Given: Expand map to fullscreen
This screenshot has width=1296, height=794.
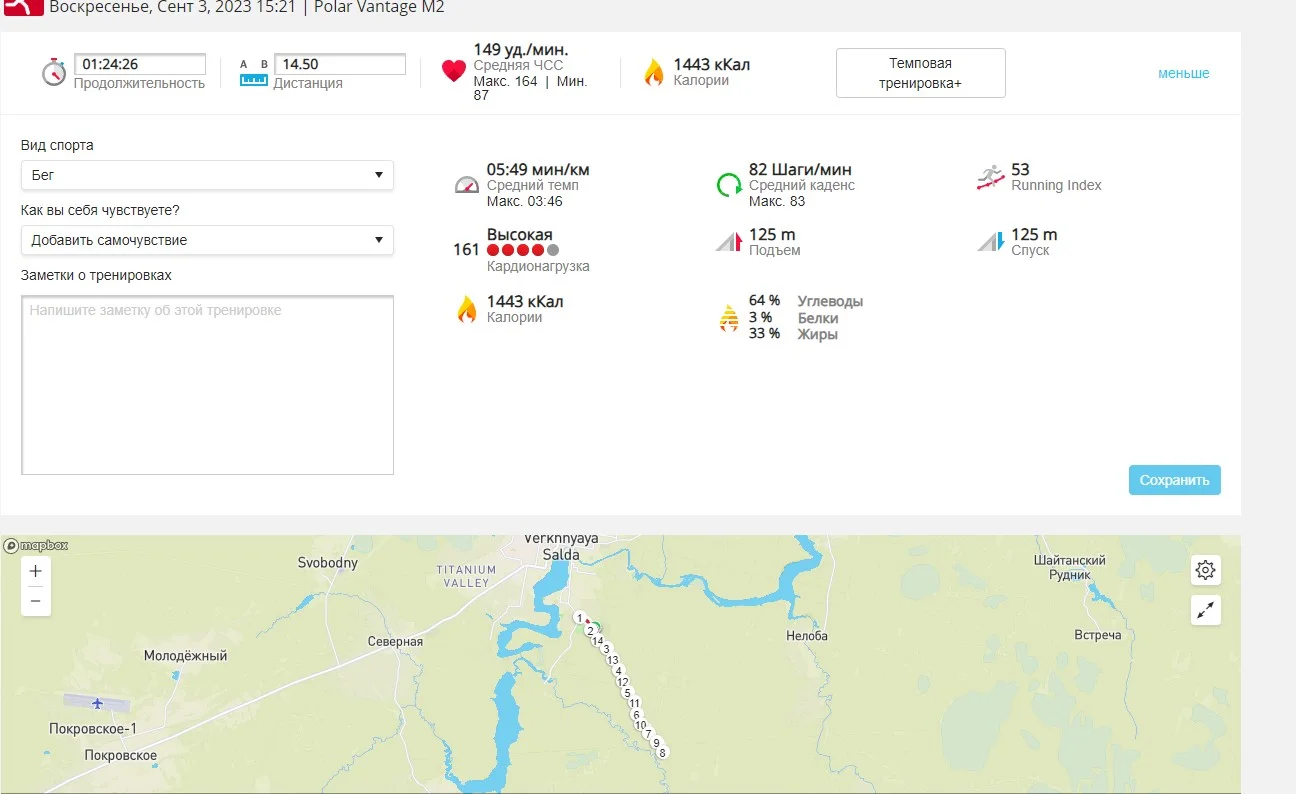Looking at the screenshot, I should click(x=1205, y=610).
